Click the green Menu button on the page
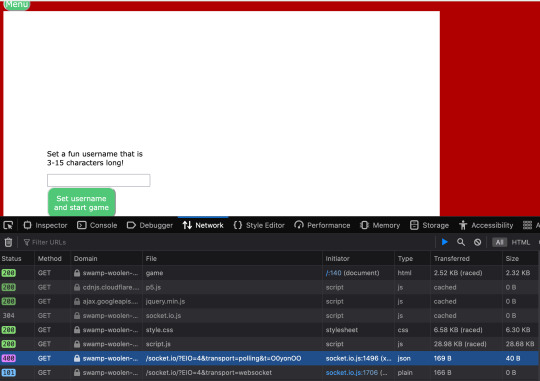Screen dimensions: 540x381 click(17, 5)
